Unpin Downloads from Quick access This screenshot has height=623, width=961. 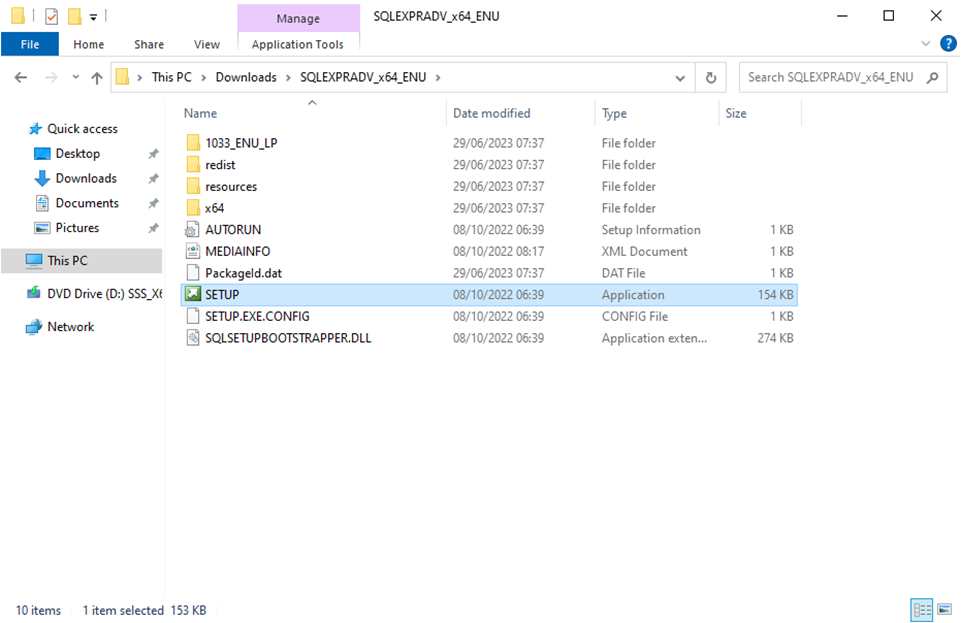coord(153,178)
